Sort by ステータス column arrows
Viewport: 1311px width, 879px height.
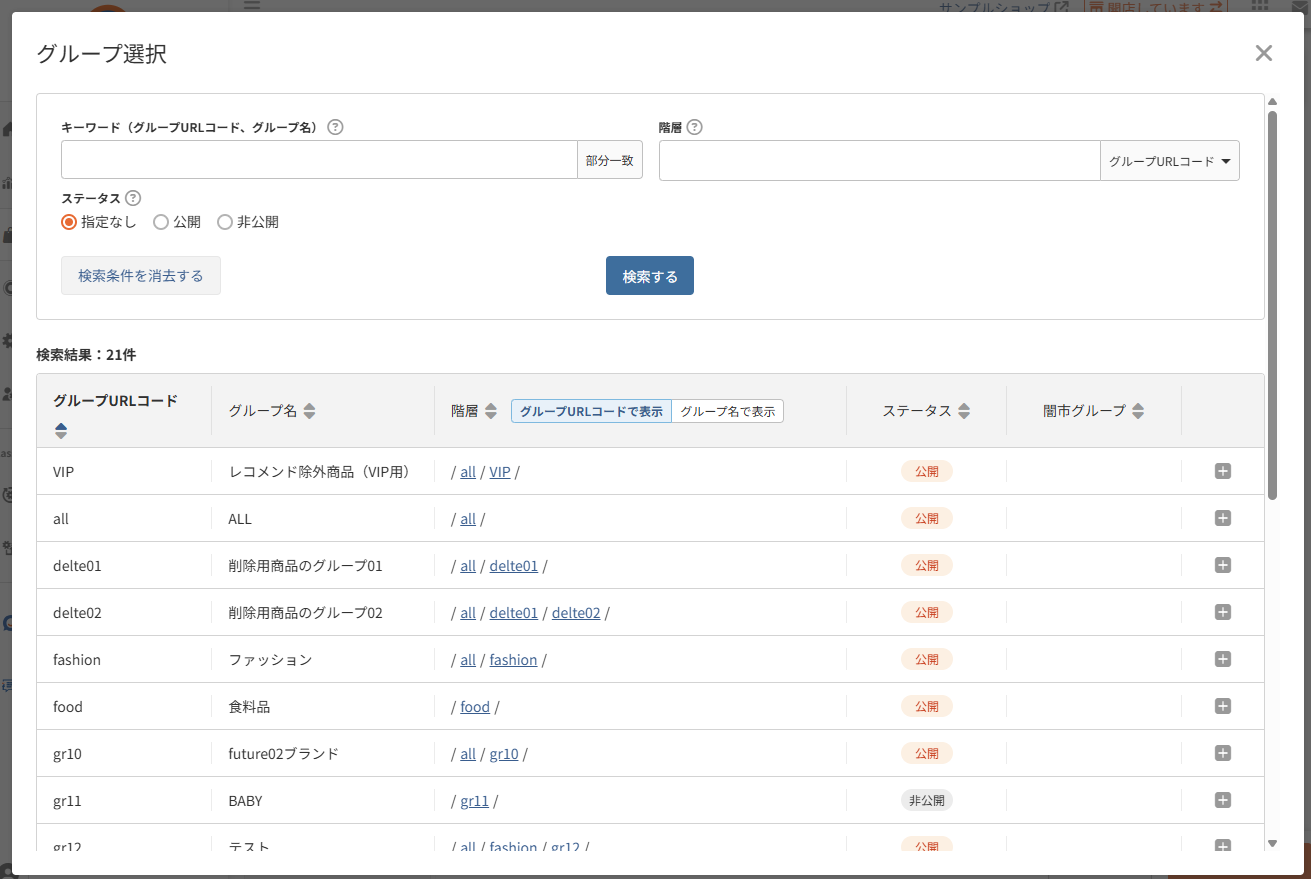coord(964,411)
